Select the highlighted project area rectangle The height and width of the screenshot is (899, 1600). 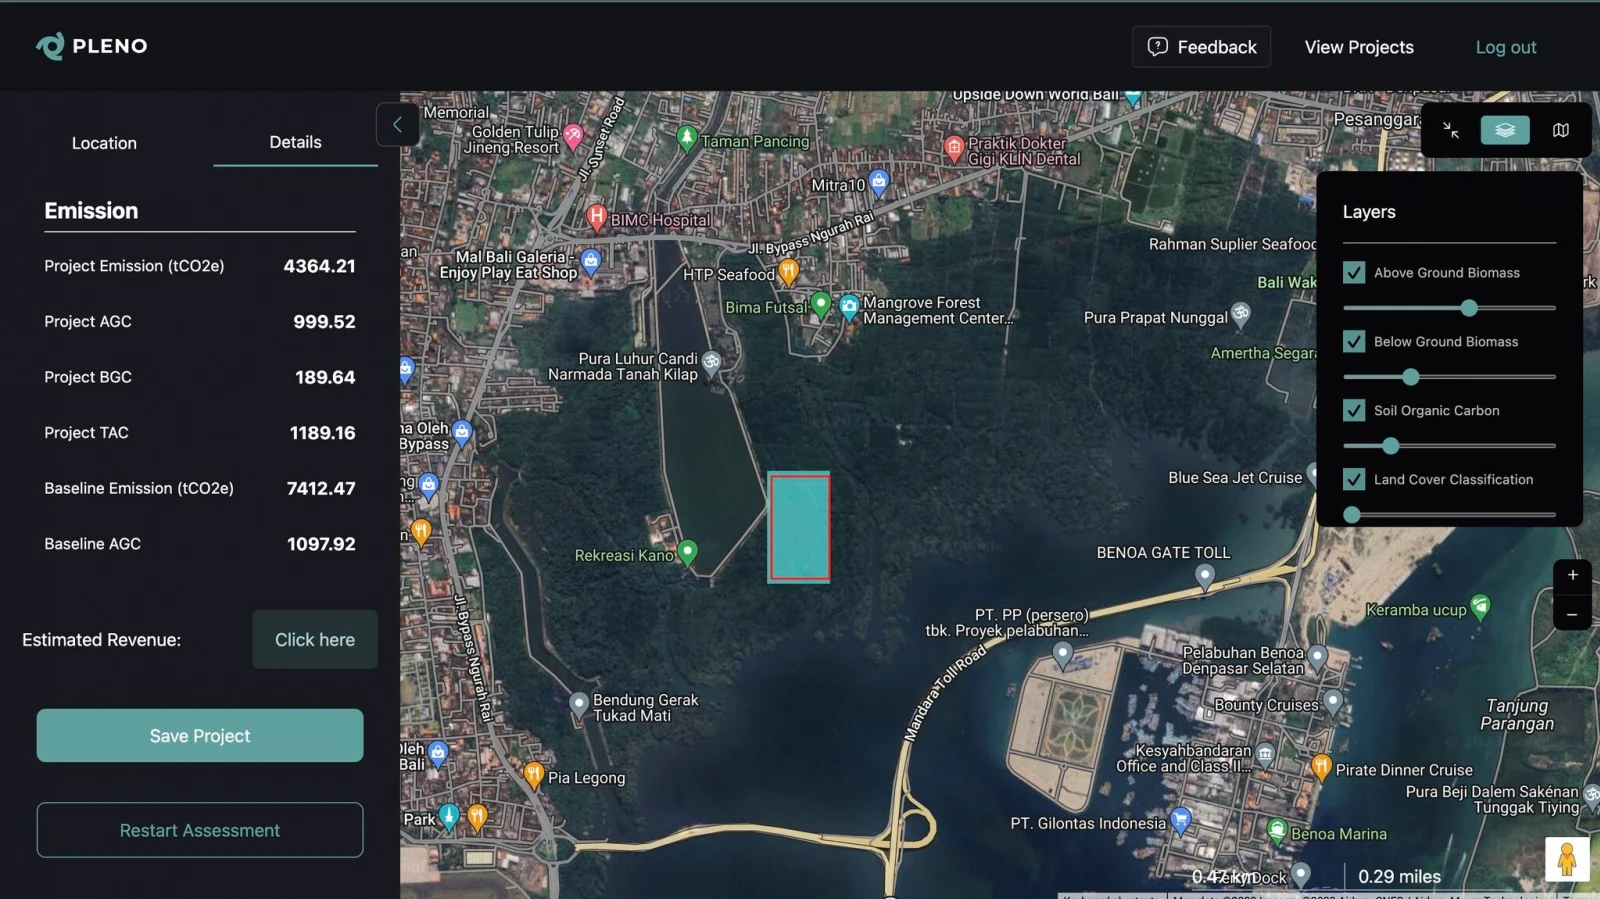tap(799, 527)
